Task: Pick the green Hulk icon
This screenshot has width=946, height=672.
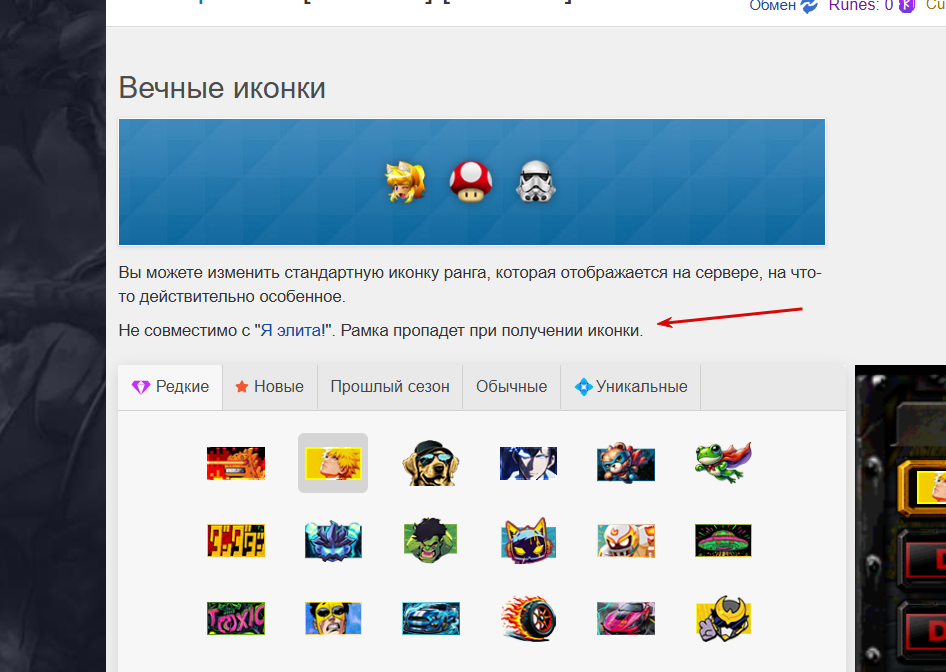Action: click(x=431, y=540)
